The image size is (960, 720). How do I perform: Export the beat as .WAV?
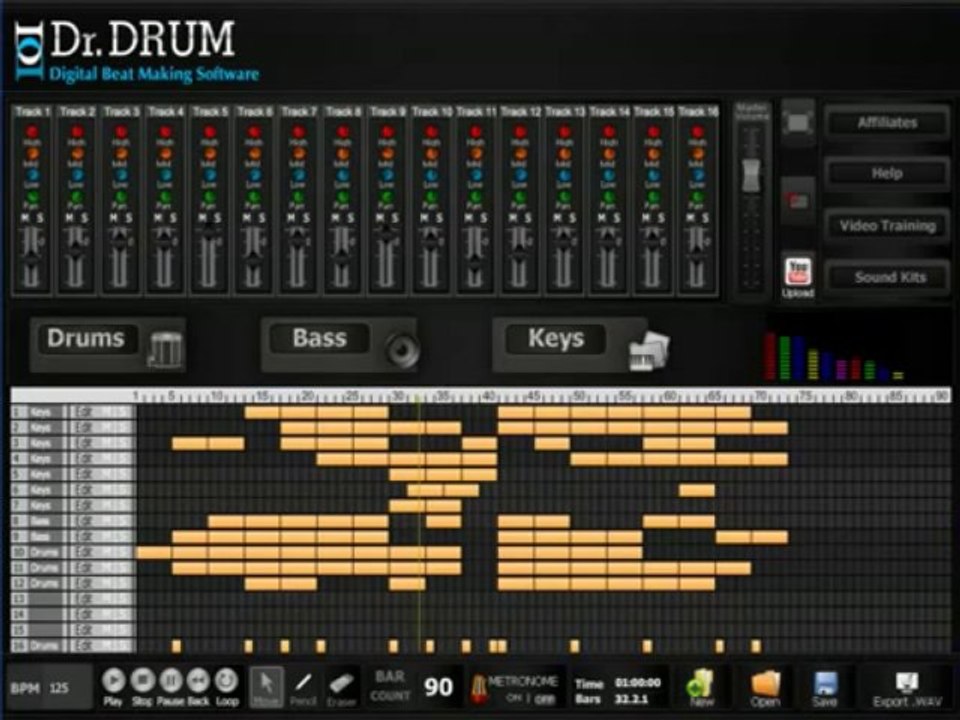click(x=907, y=688)
